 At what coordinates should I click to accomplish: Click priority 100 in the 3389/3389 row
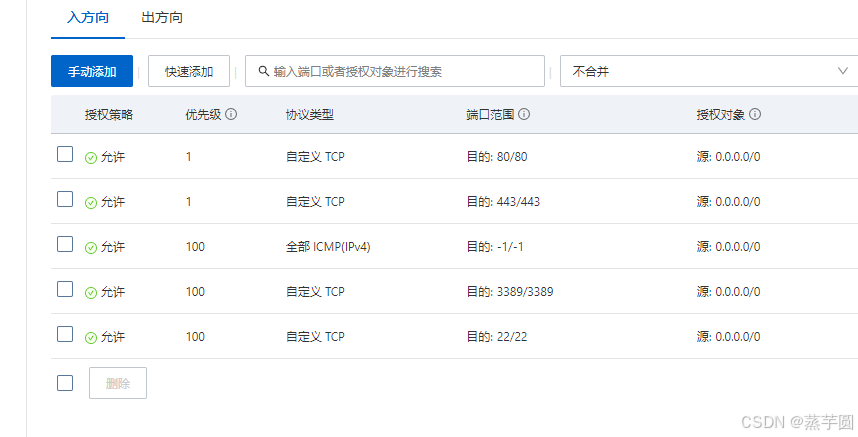(x=195, y=292)
